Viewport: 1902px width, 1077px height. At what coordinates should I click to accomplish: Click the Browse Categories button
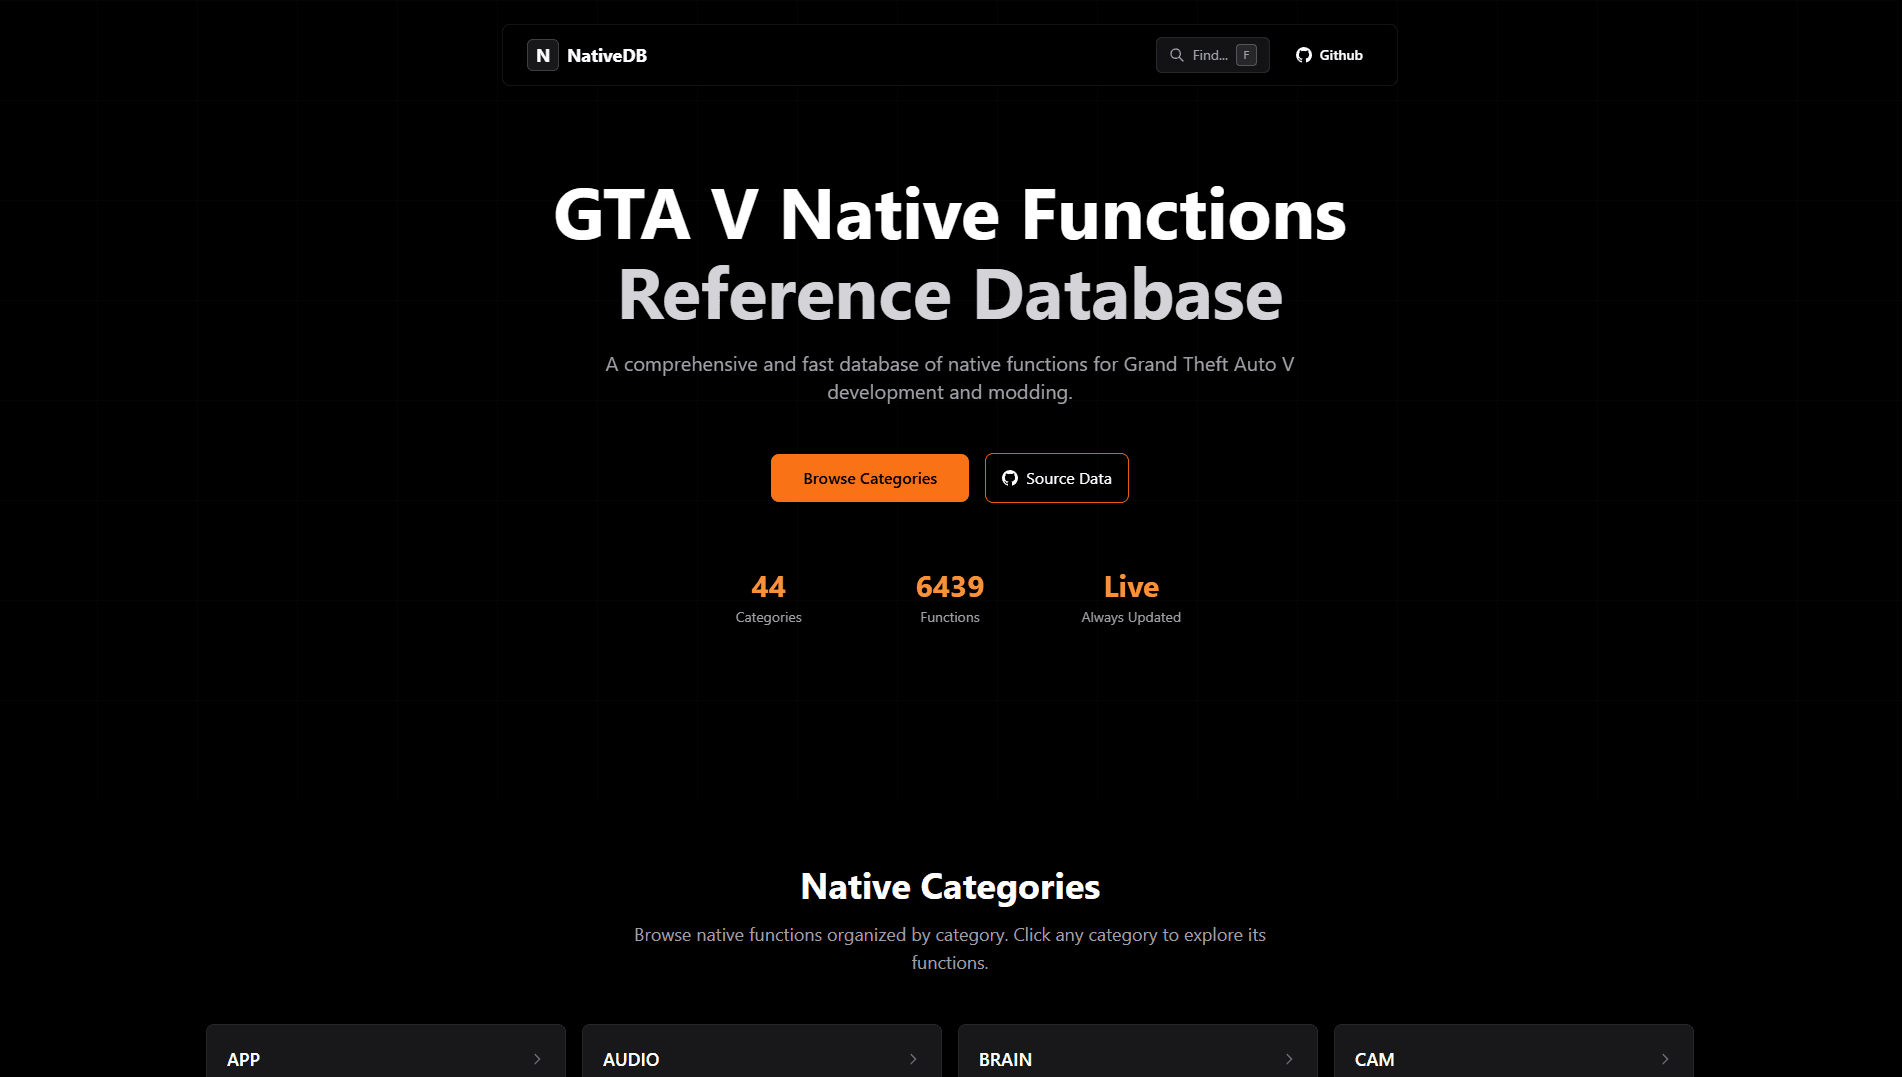click(869, 478)
